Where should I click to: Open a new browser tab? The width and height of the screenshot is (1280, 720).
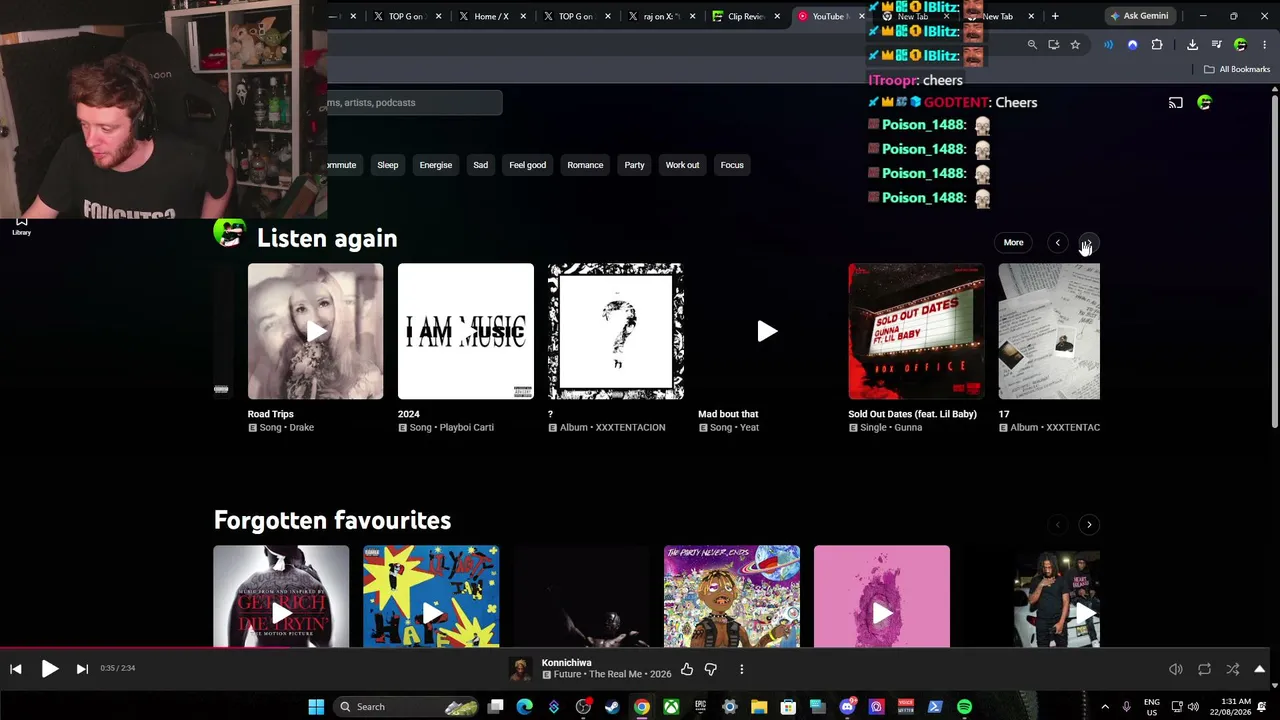[1055, 16]
